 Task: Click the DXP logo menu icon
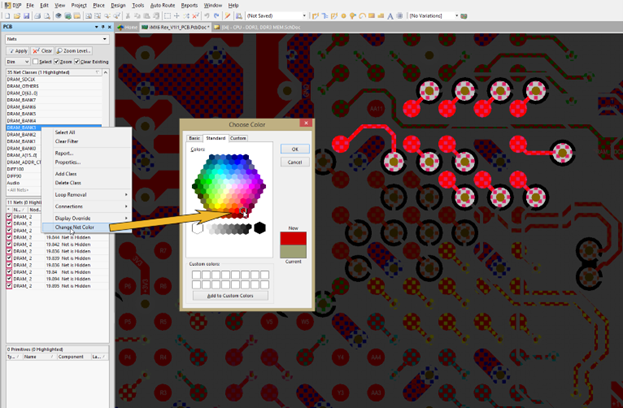click(6, 5)
